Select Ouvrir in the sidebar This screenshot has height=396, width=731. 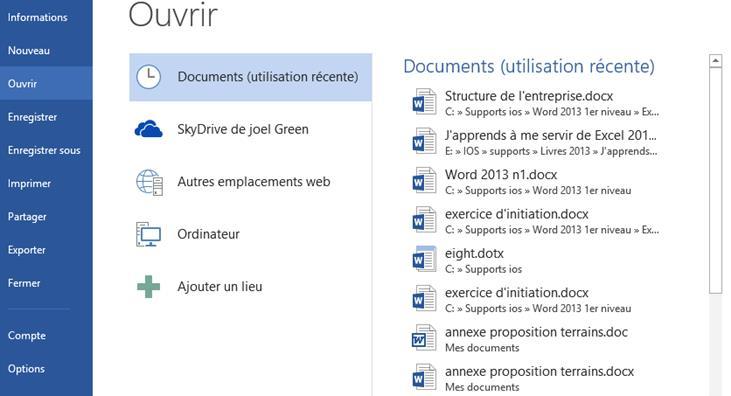tap(46, 83)
